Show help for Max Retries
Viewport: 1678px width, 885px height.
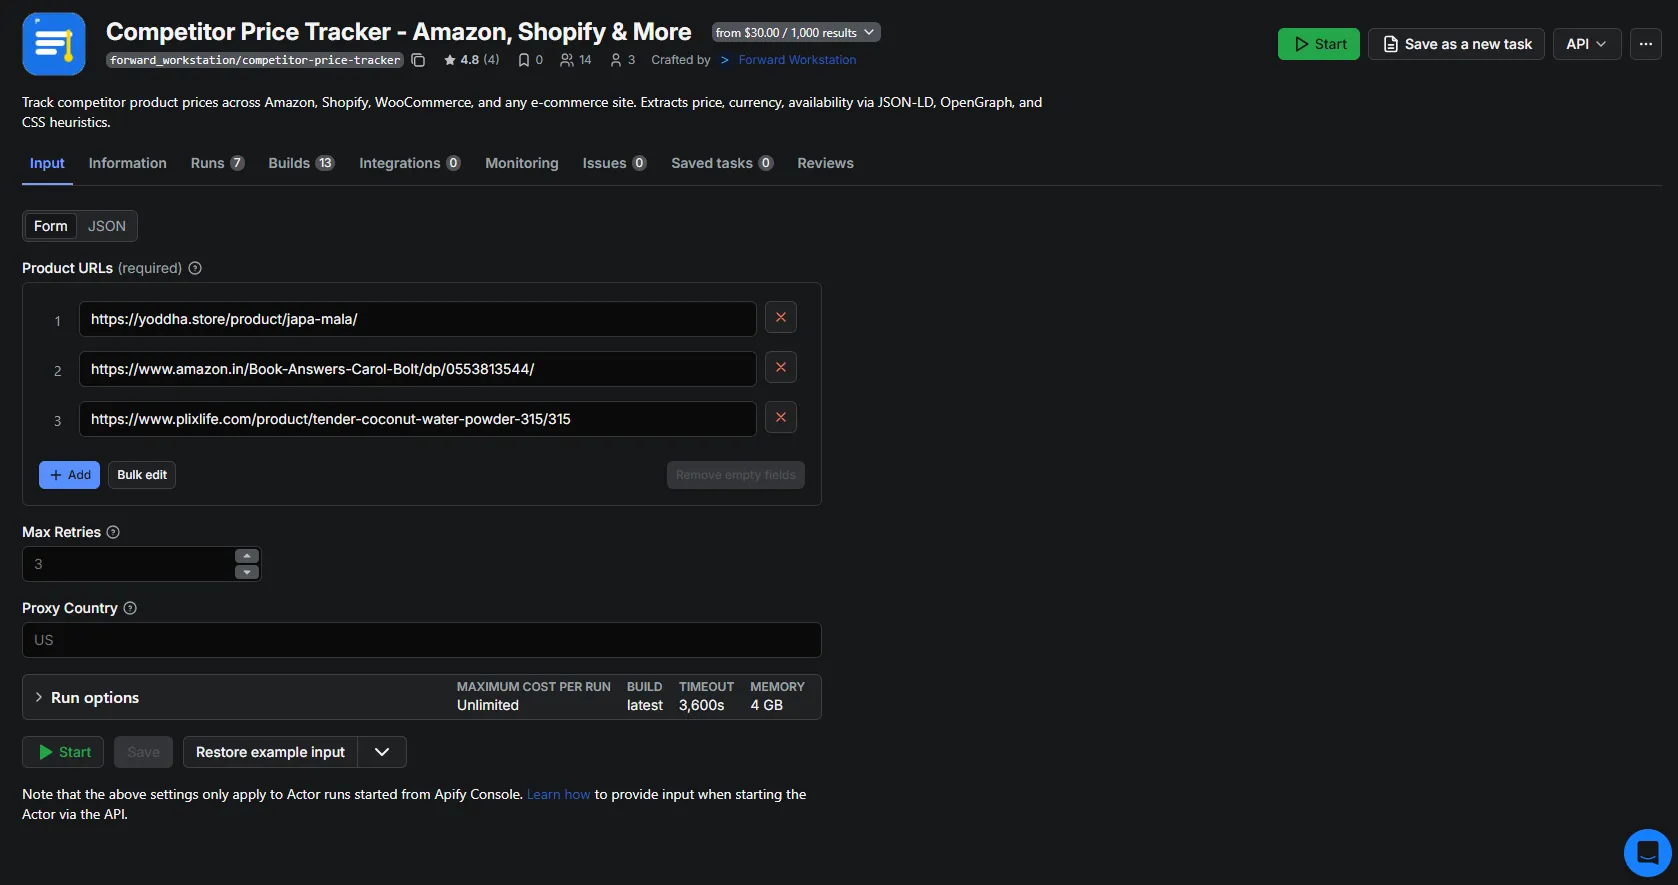[113, 532]
